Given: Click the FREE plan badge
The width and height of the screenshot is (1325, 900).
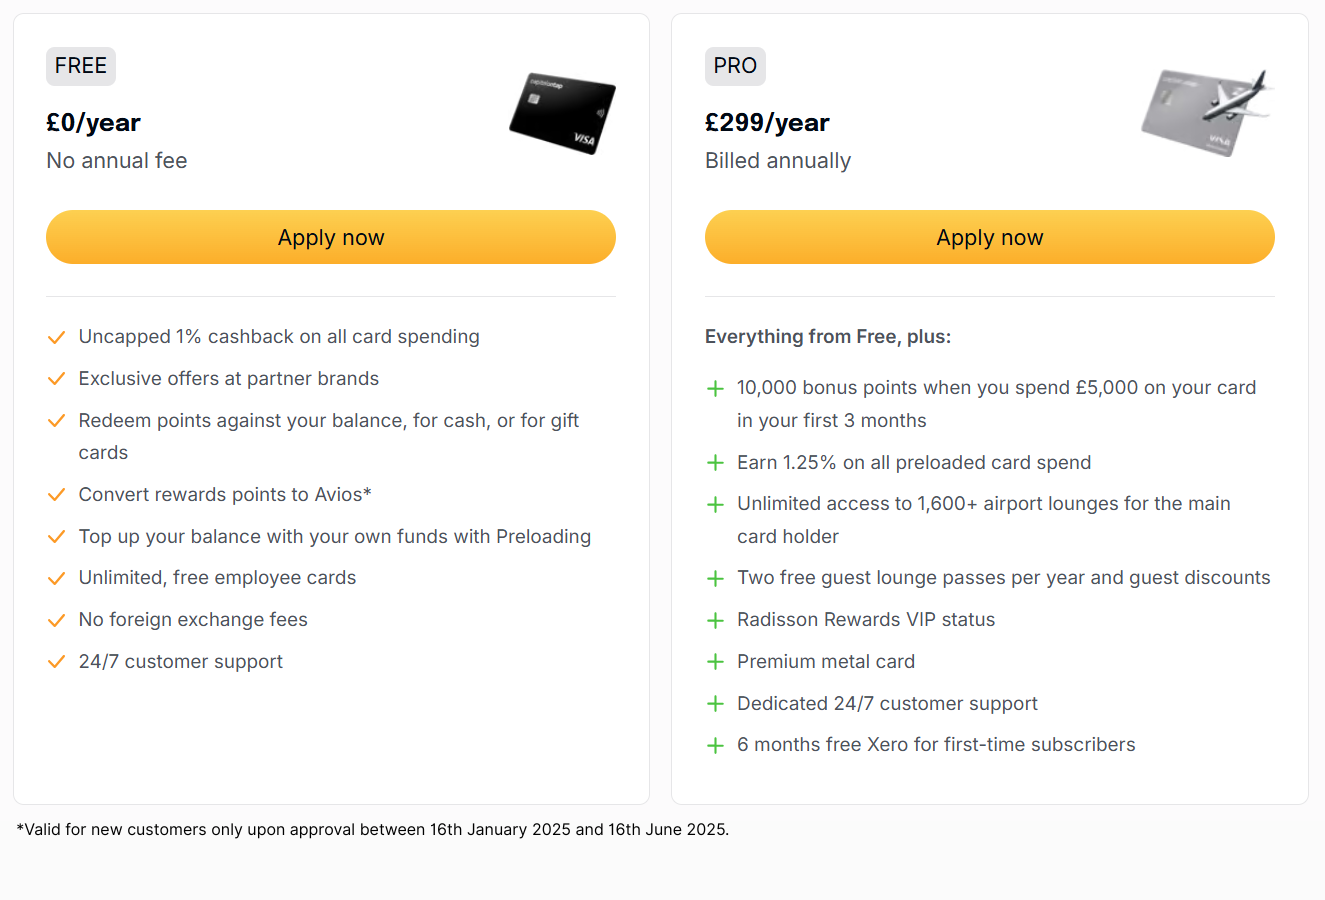Looking at the screenshot, I should tap(81, 66).
